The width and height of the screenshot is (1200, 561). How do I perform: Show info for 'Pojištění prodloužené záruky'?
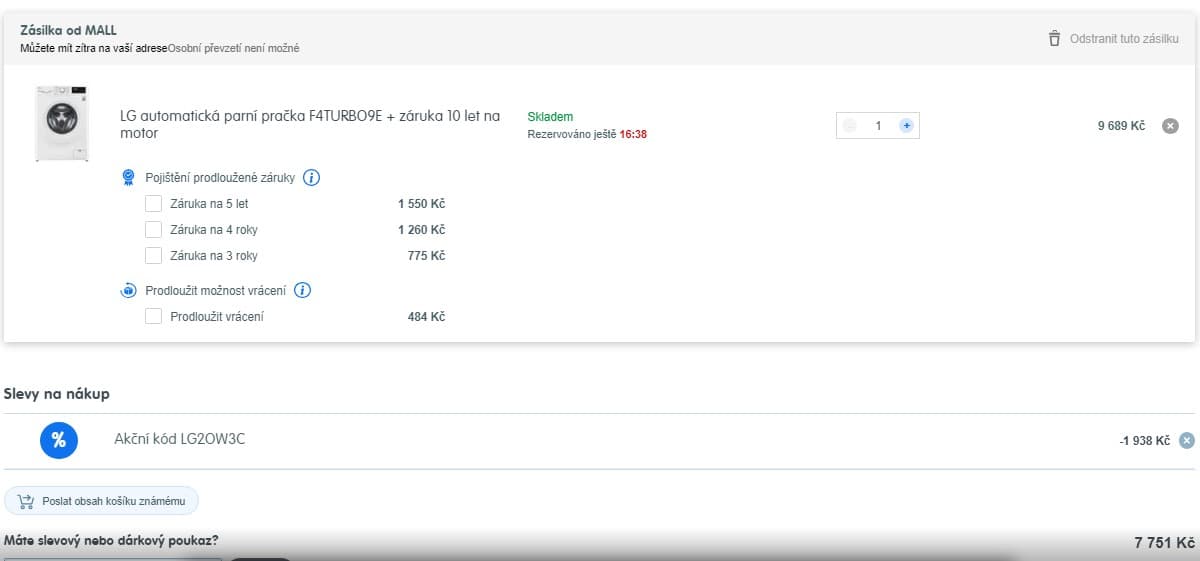(x=311, y=178)
